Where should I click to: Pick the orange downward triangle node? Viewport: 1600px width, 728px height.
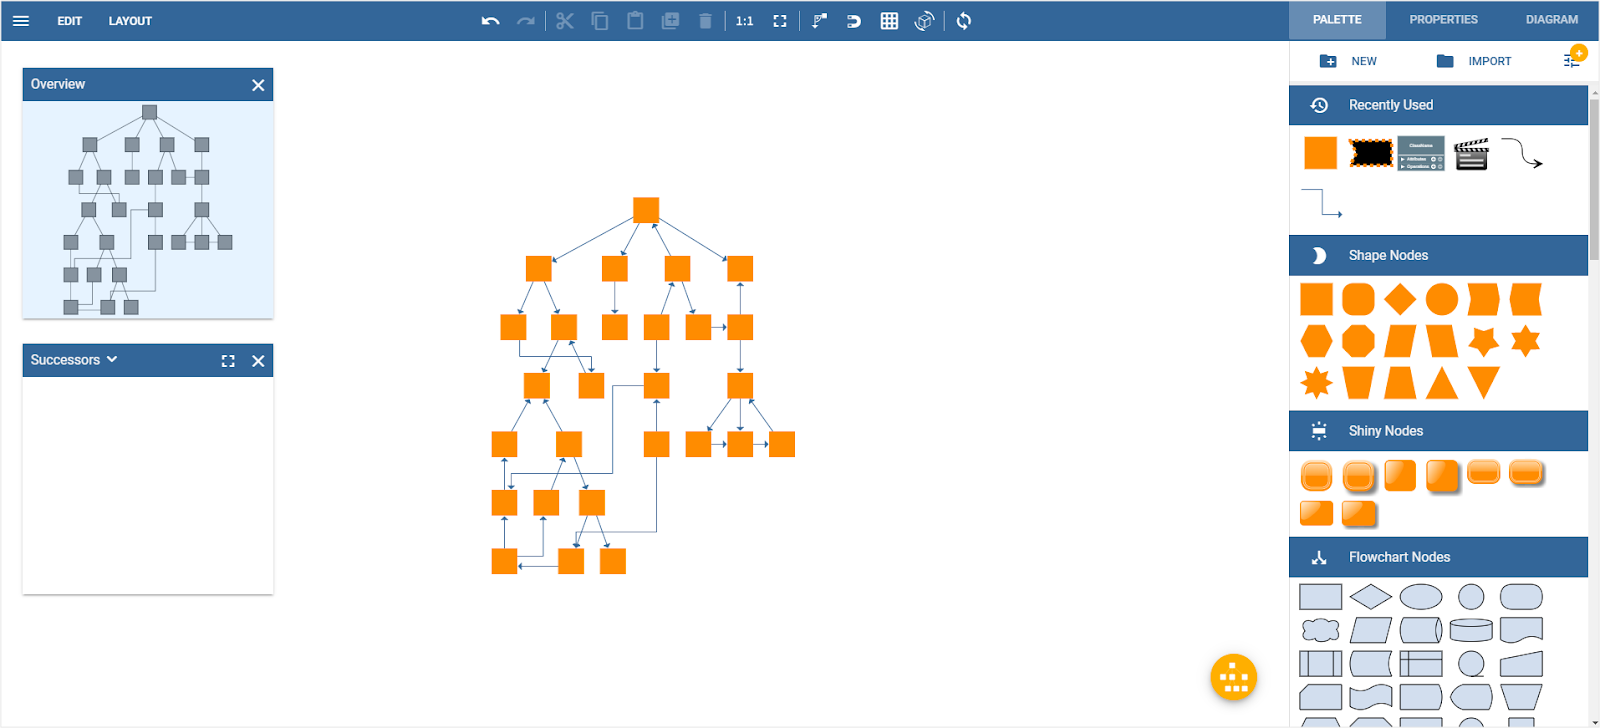coord(1483,383)
